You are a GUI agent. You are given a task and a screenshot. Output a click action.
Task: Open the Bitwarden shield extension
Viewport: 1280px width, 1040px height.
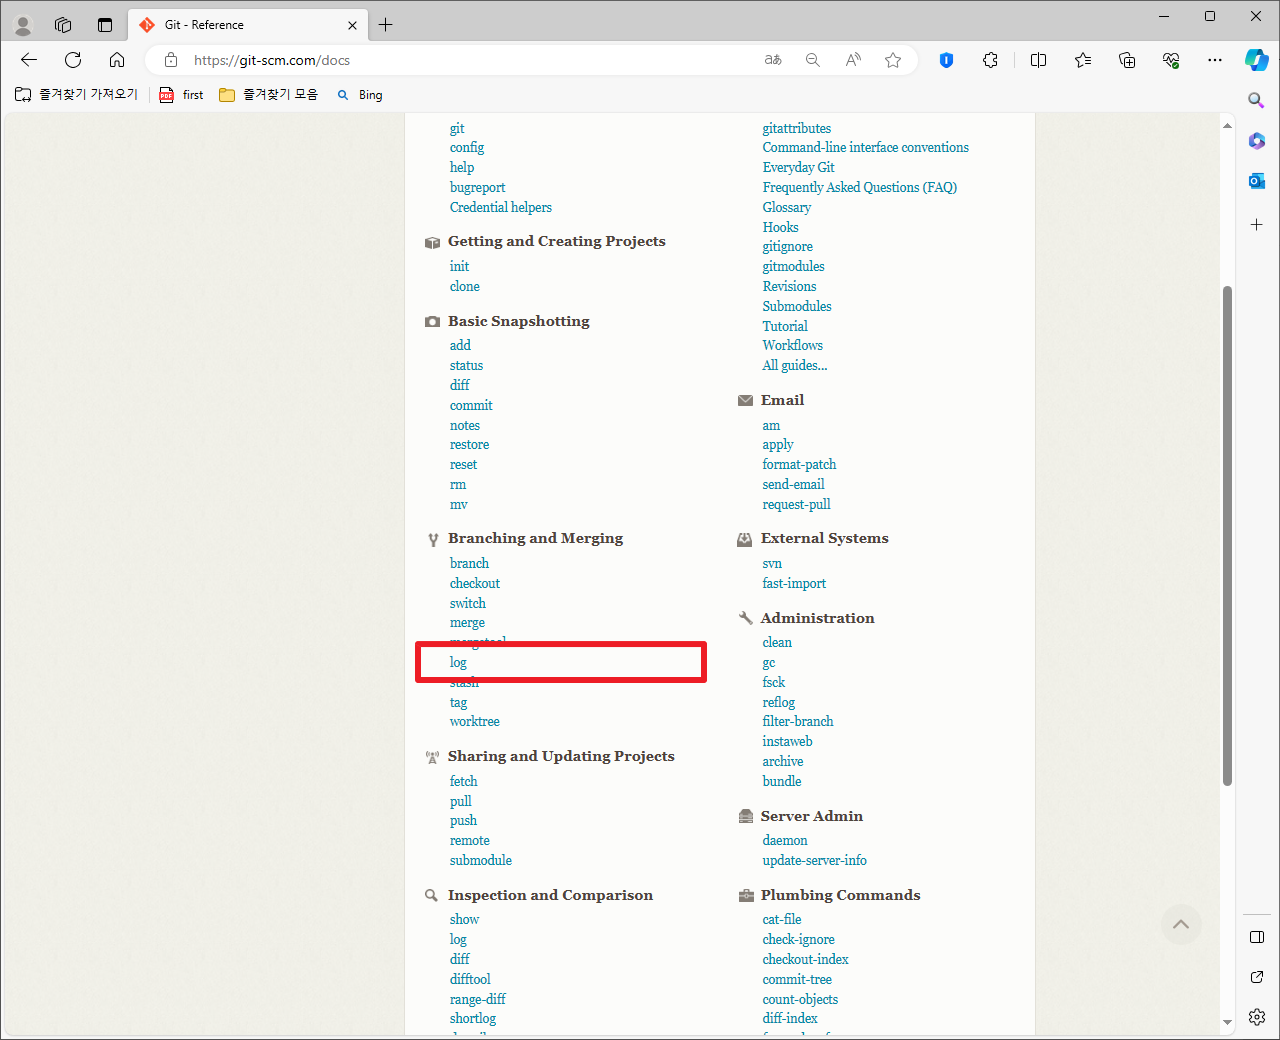[946, 60]
